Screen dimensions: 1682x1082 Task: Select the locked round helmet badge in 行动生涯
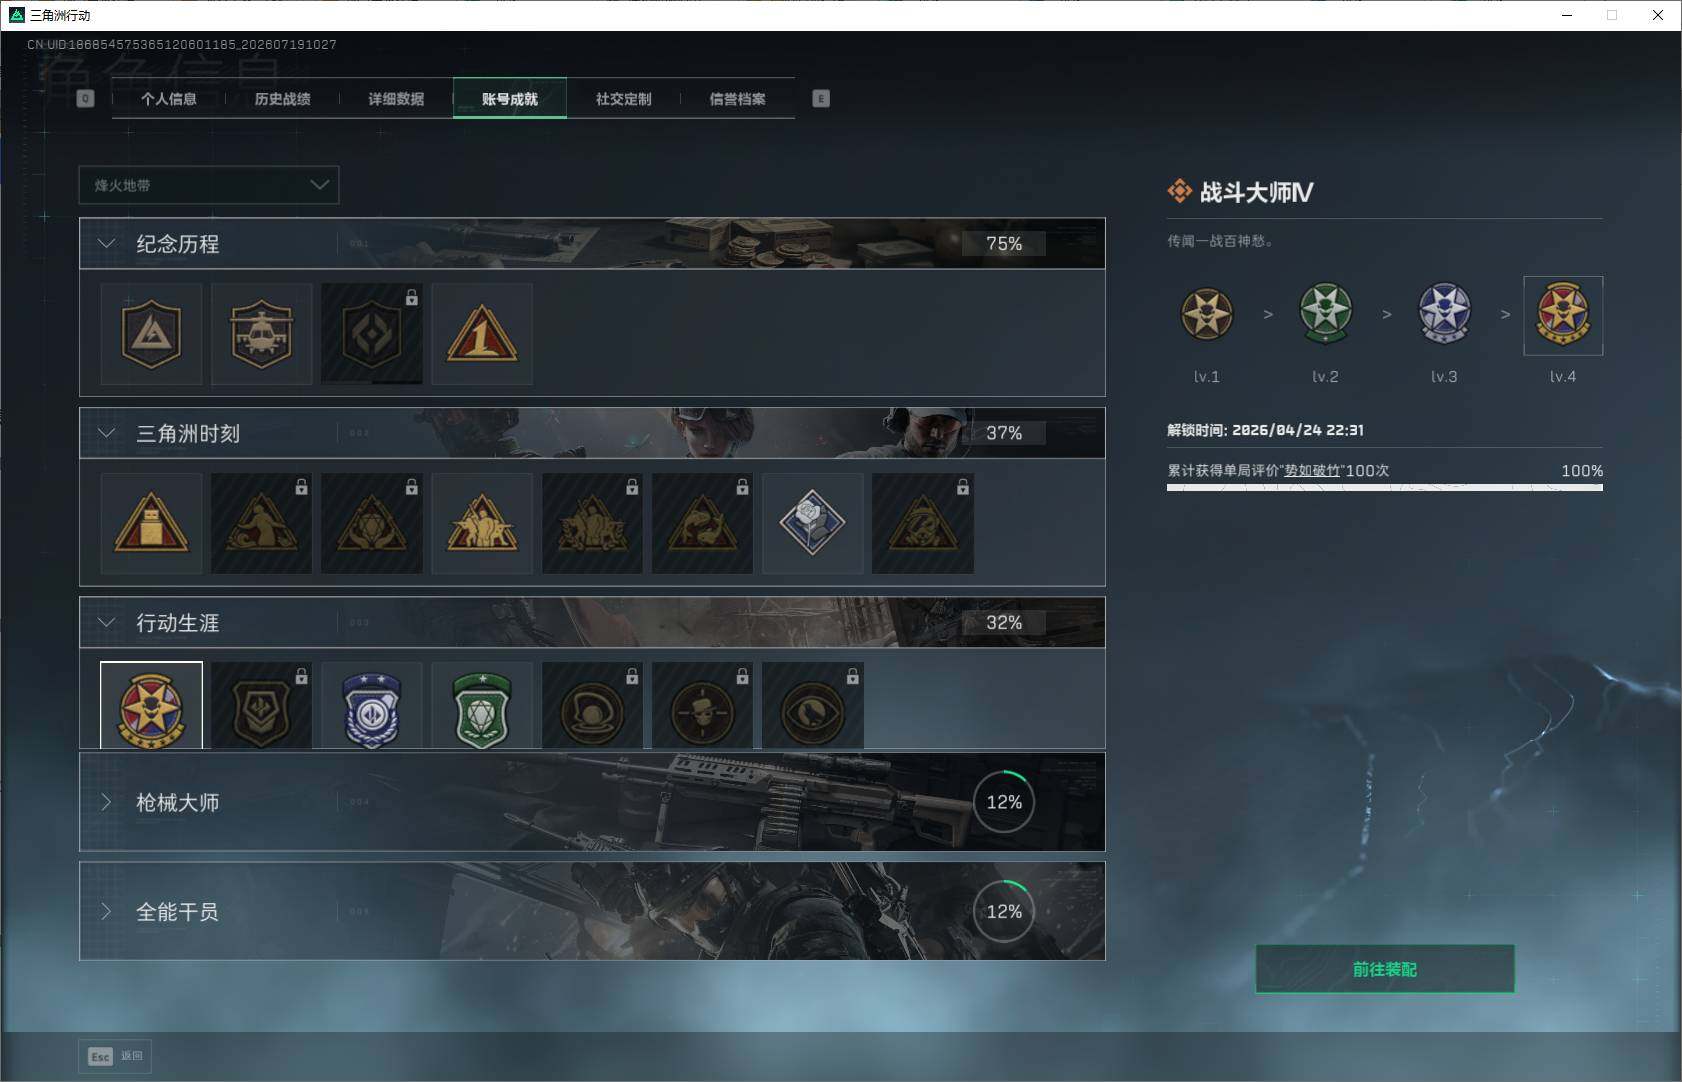coord(592,706)
